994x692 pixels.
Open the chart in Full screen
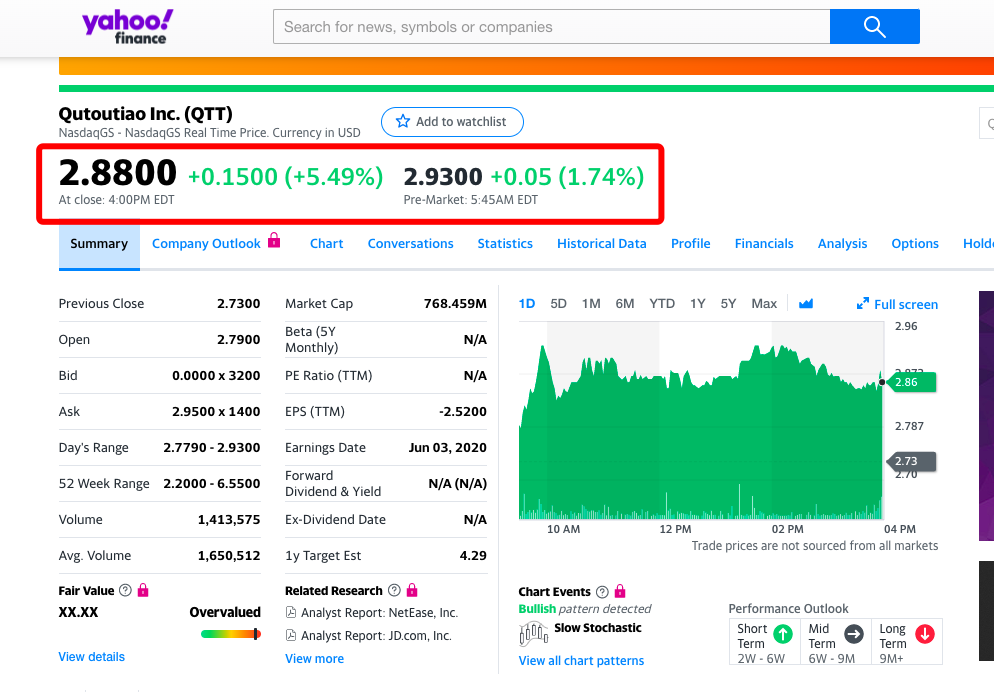(897, 304)
